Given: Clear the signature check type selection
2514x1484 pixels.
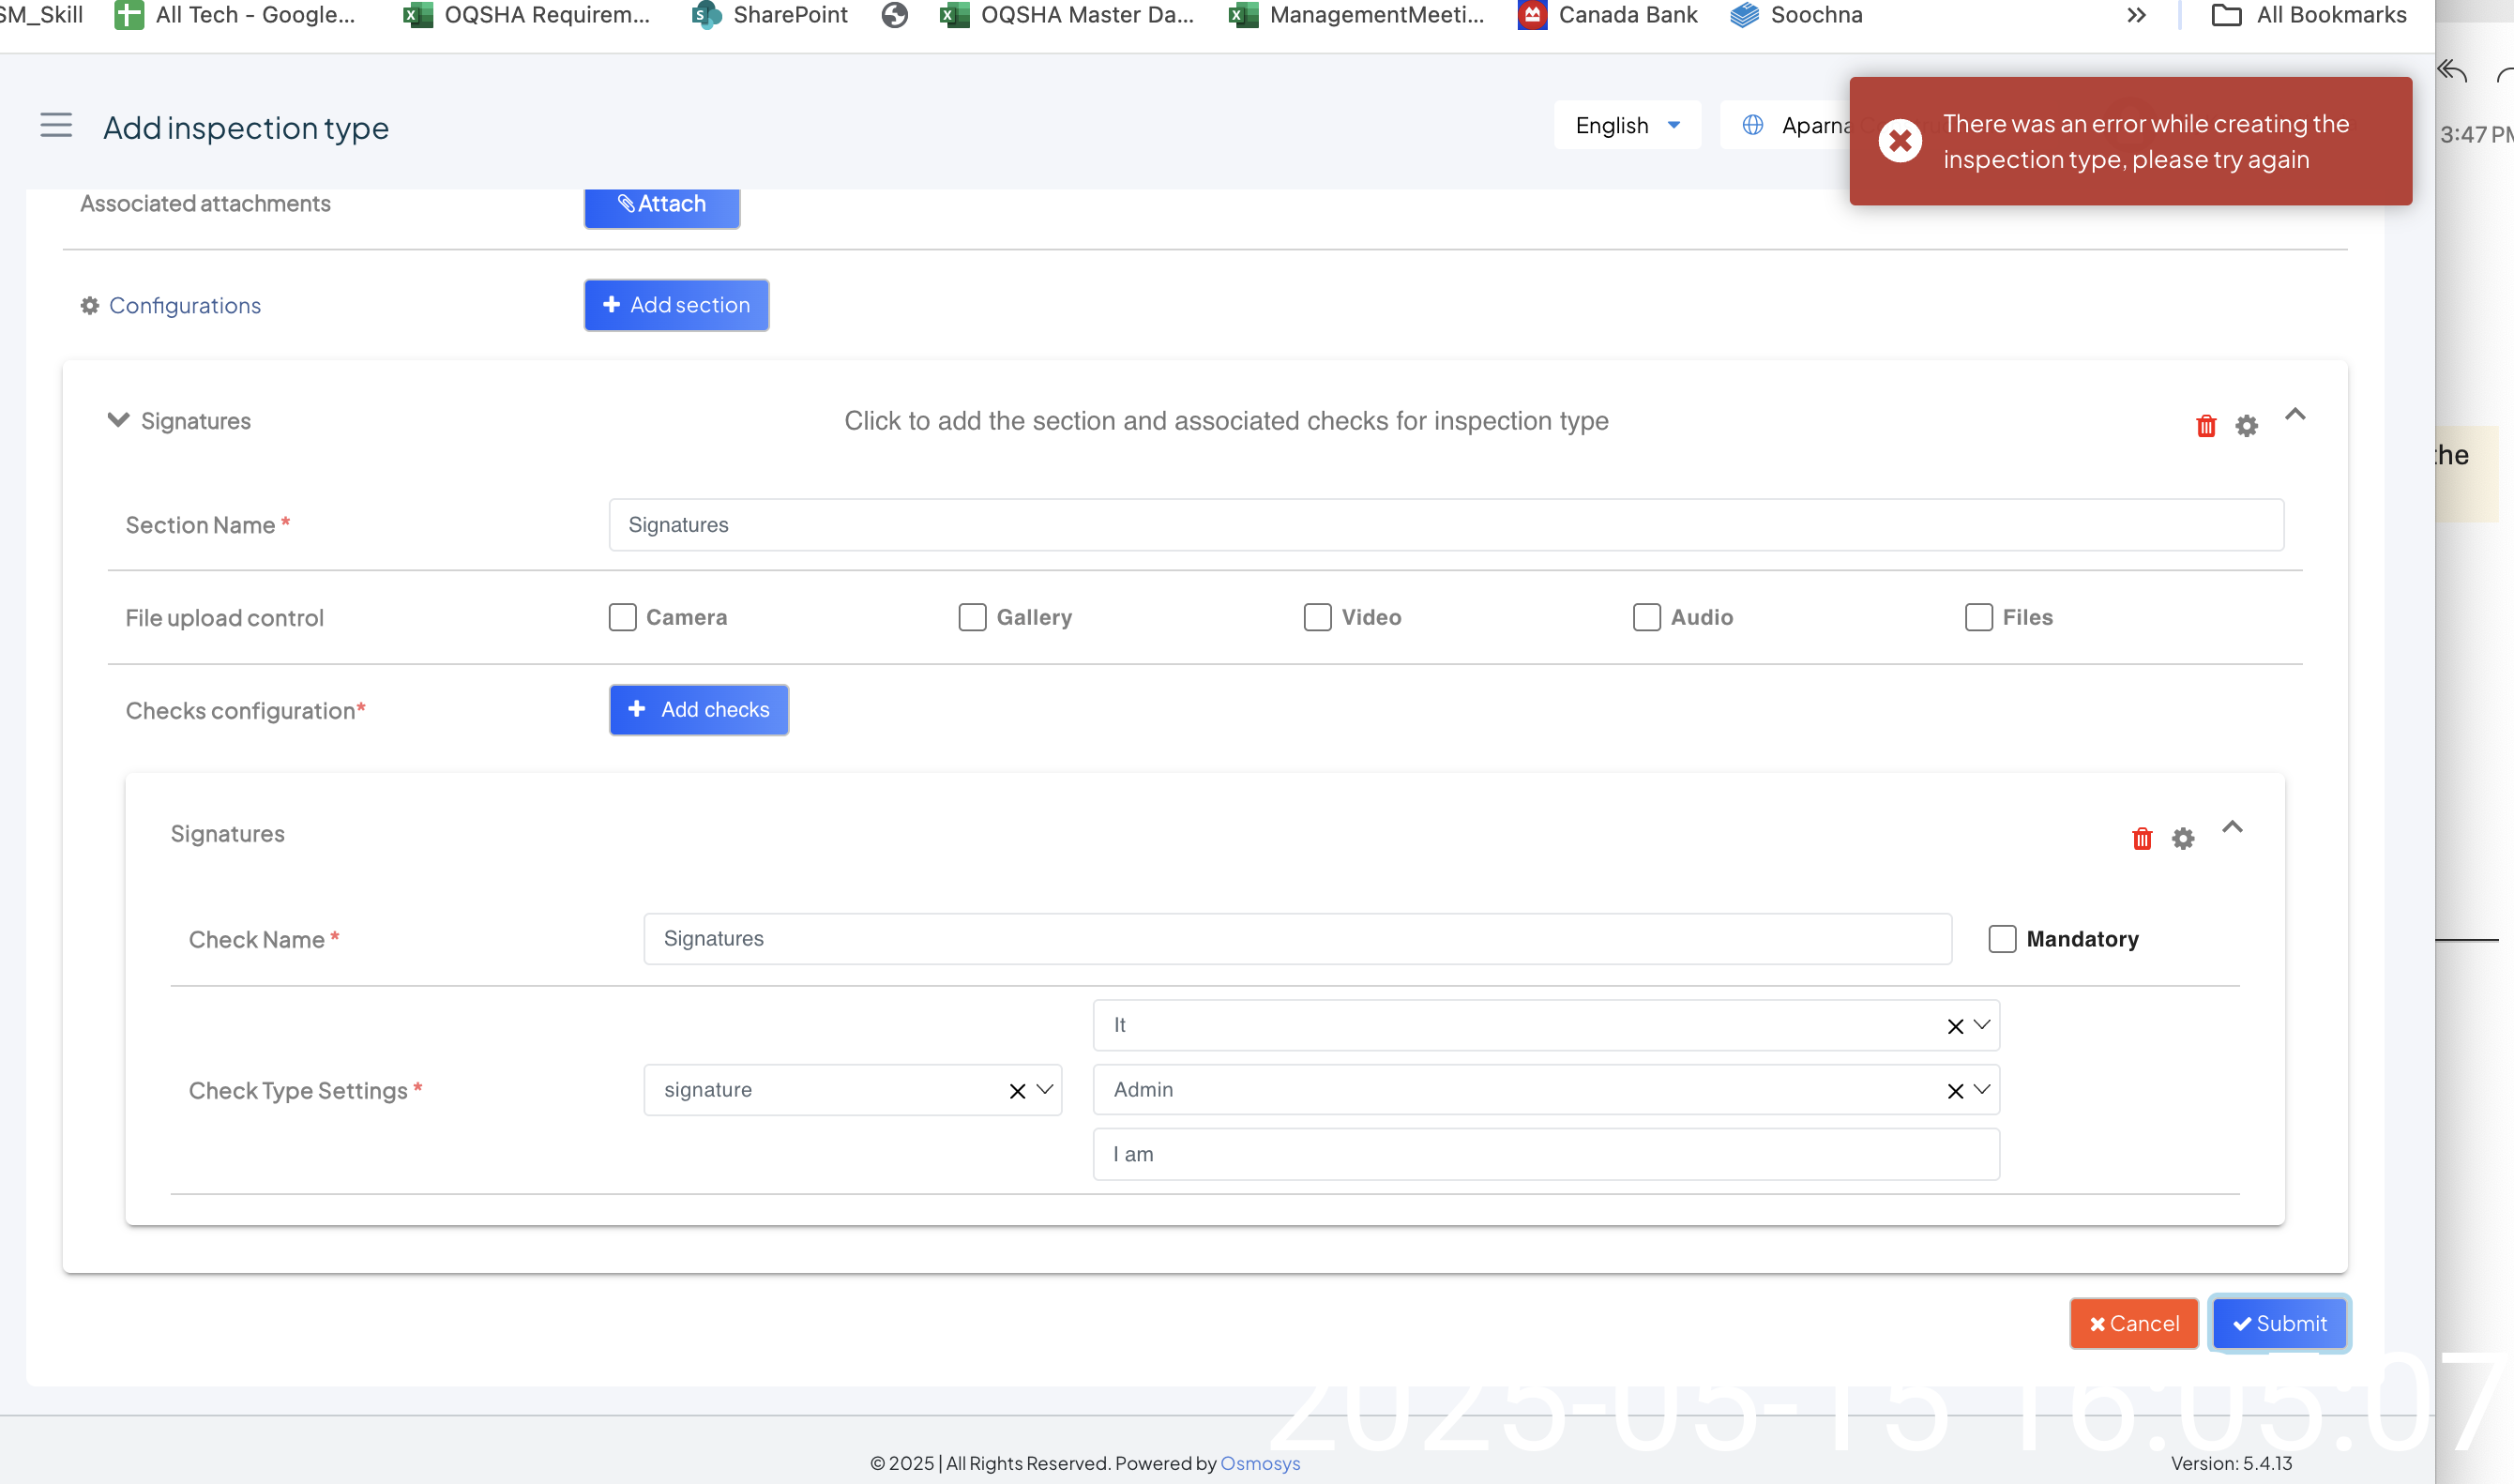Looking at the screenshot, I should (x=1017, y=1091).
